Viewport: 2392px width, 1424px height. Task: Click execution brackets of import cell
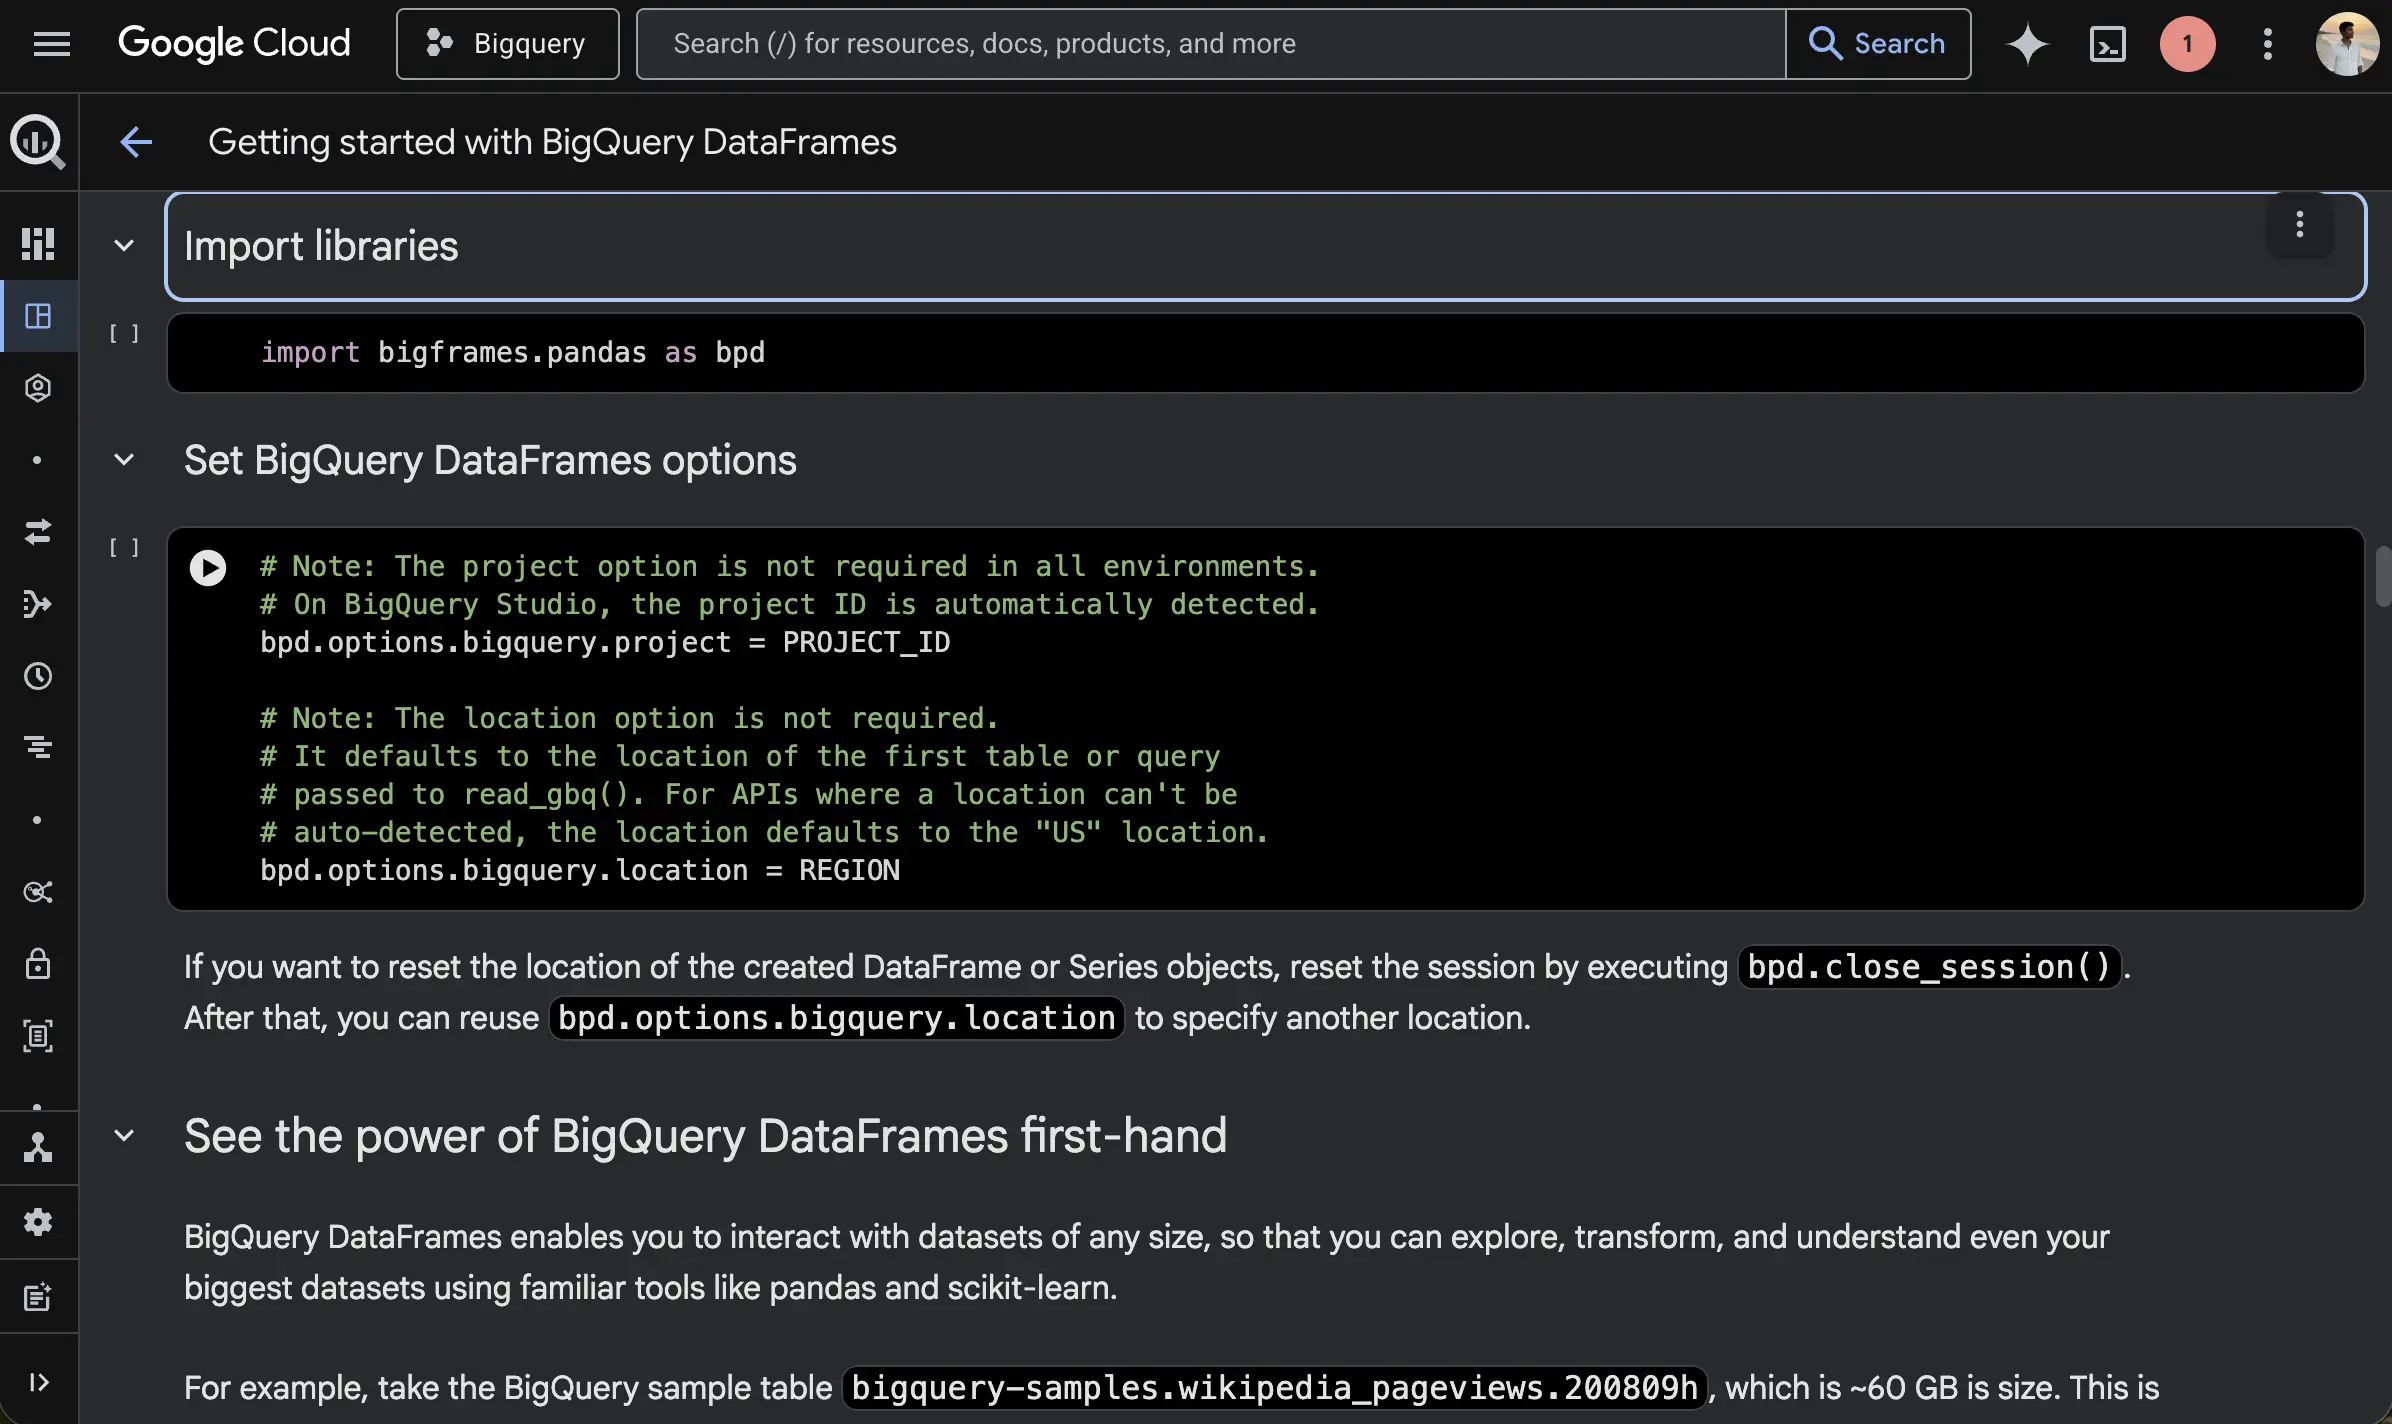click(124, 334)
